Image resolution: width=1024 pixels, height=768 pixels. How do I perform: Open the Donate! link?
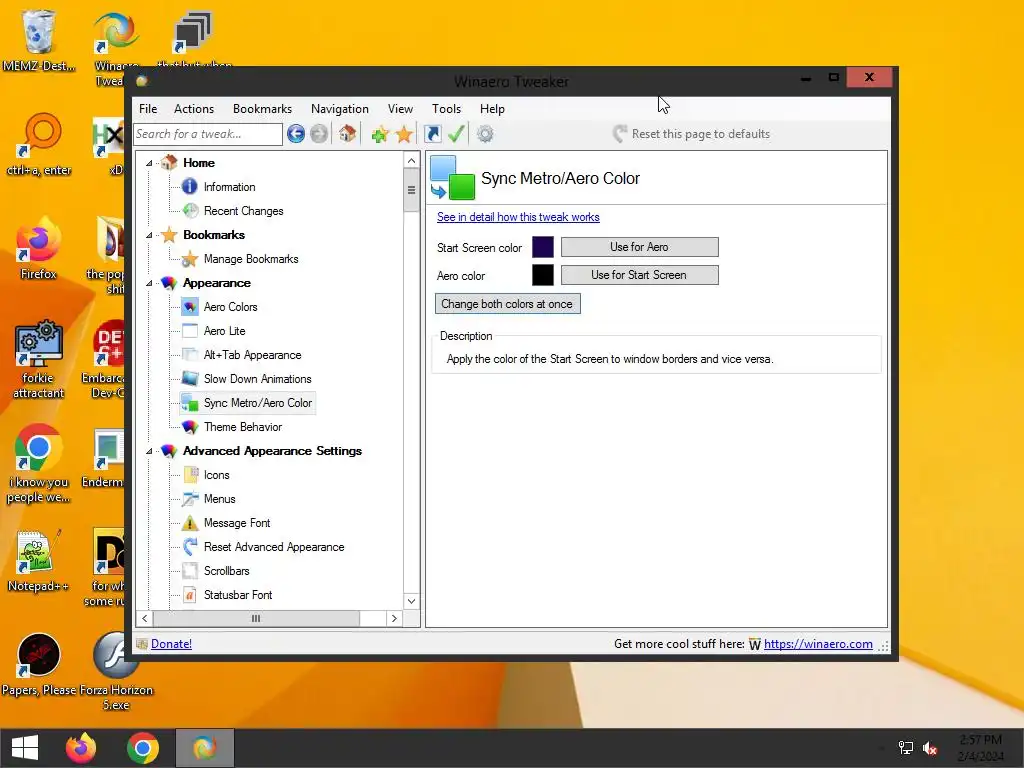(x=171, y=644)
